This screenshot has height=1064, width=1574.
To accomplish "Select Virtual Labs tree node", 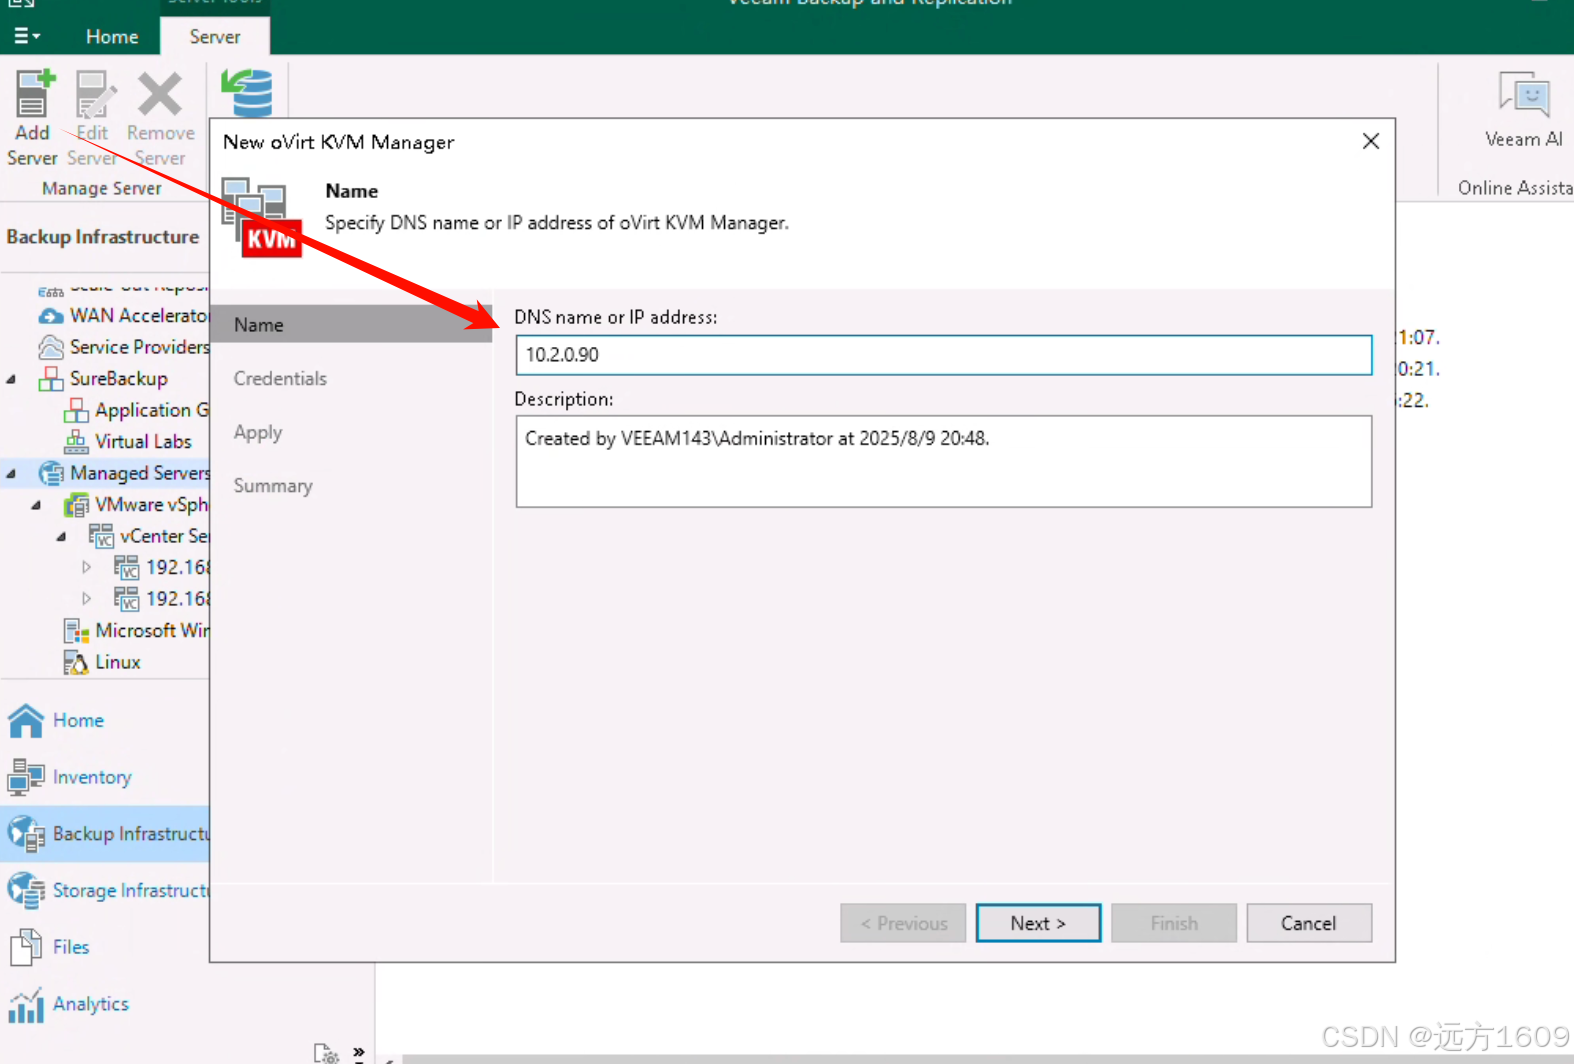I will [x=143, y=441].
